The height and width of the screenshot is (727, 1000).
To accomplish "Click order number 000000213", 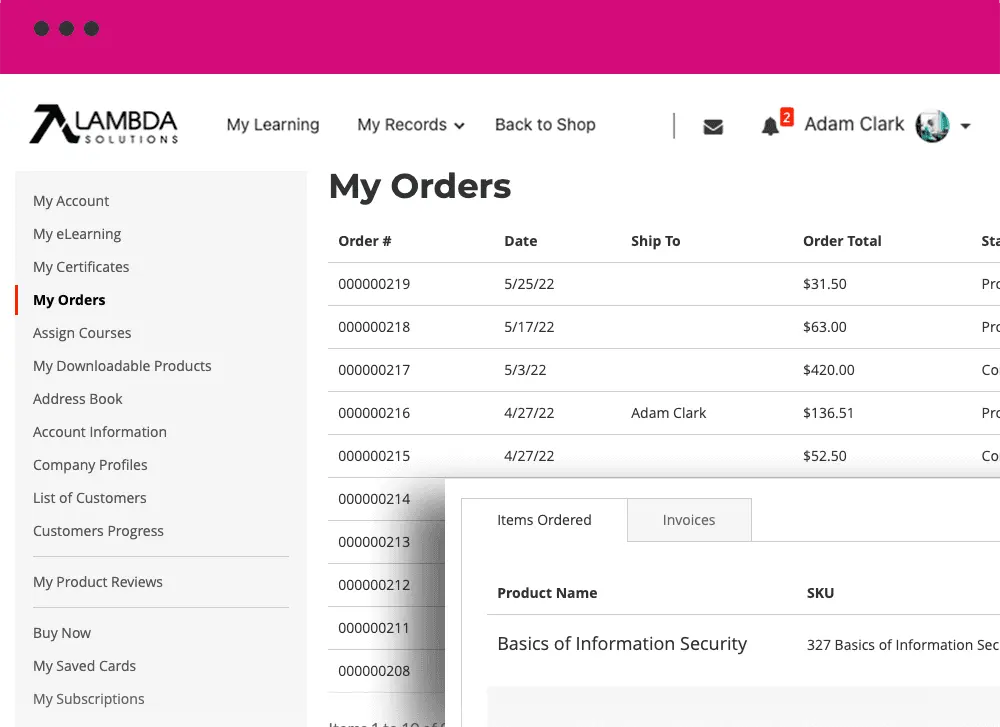I will [374, 543].
